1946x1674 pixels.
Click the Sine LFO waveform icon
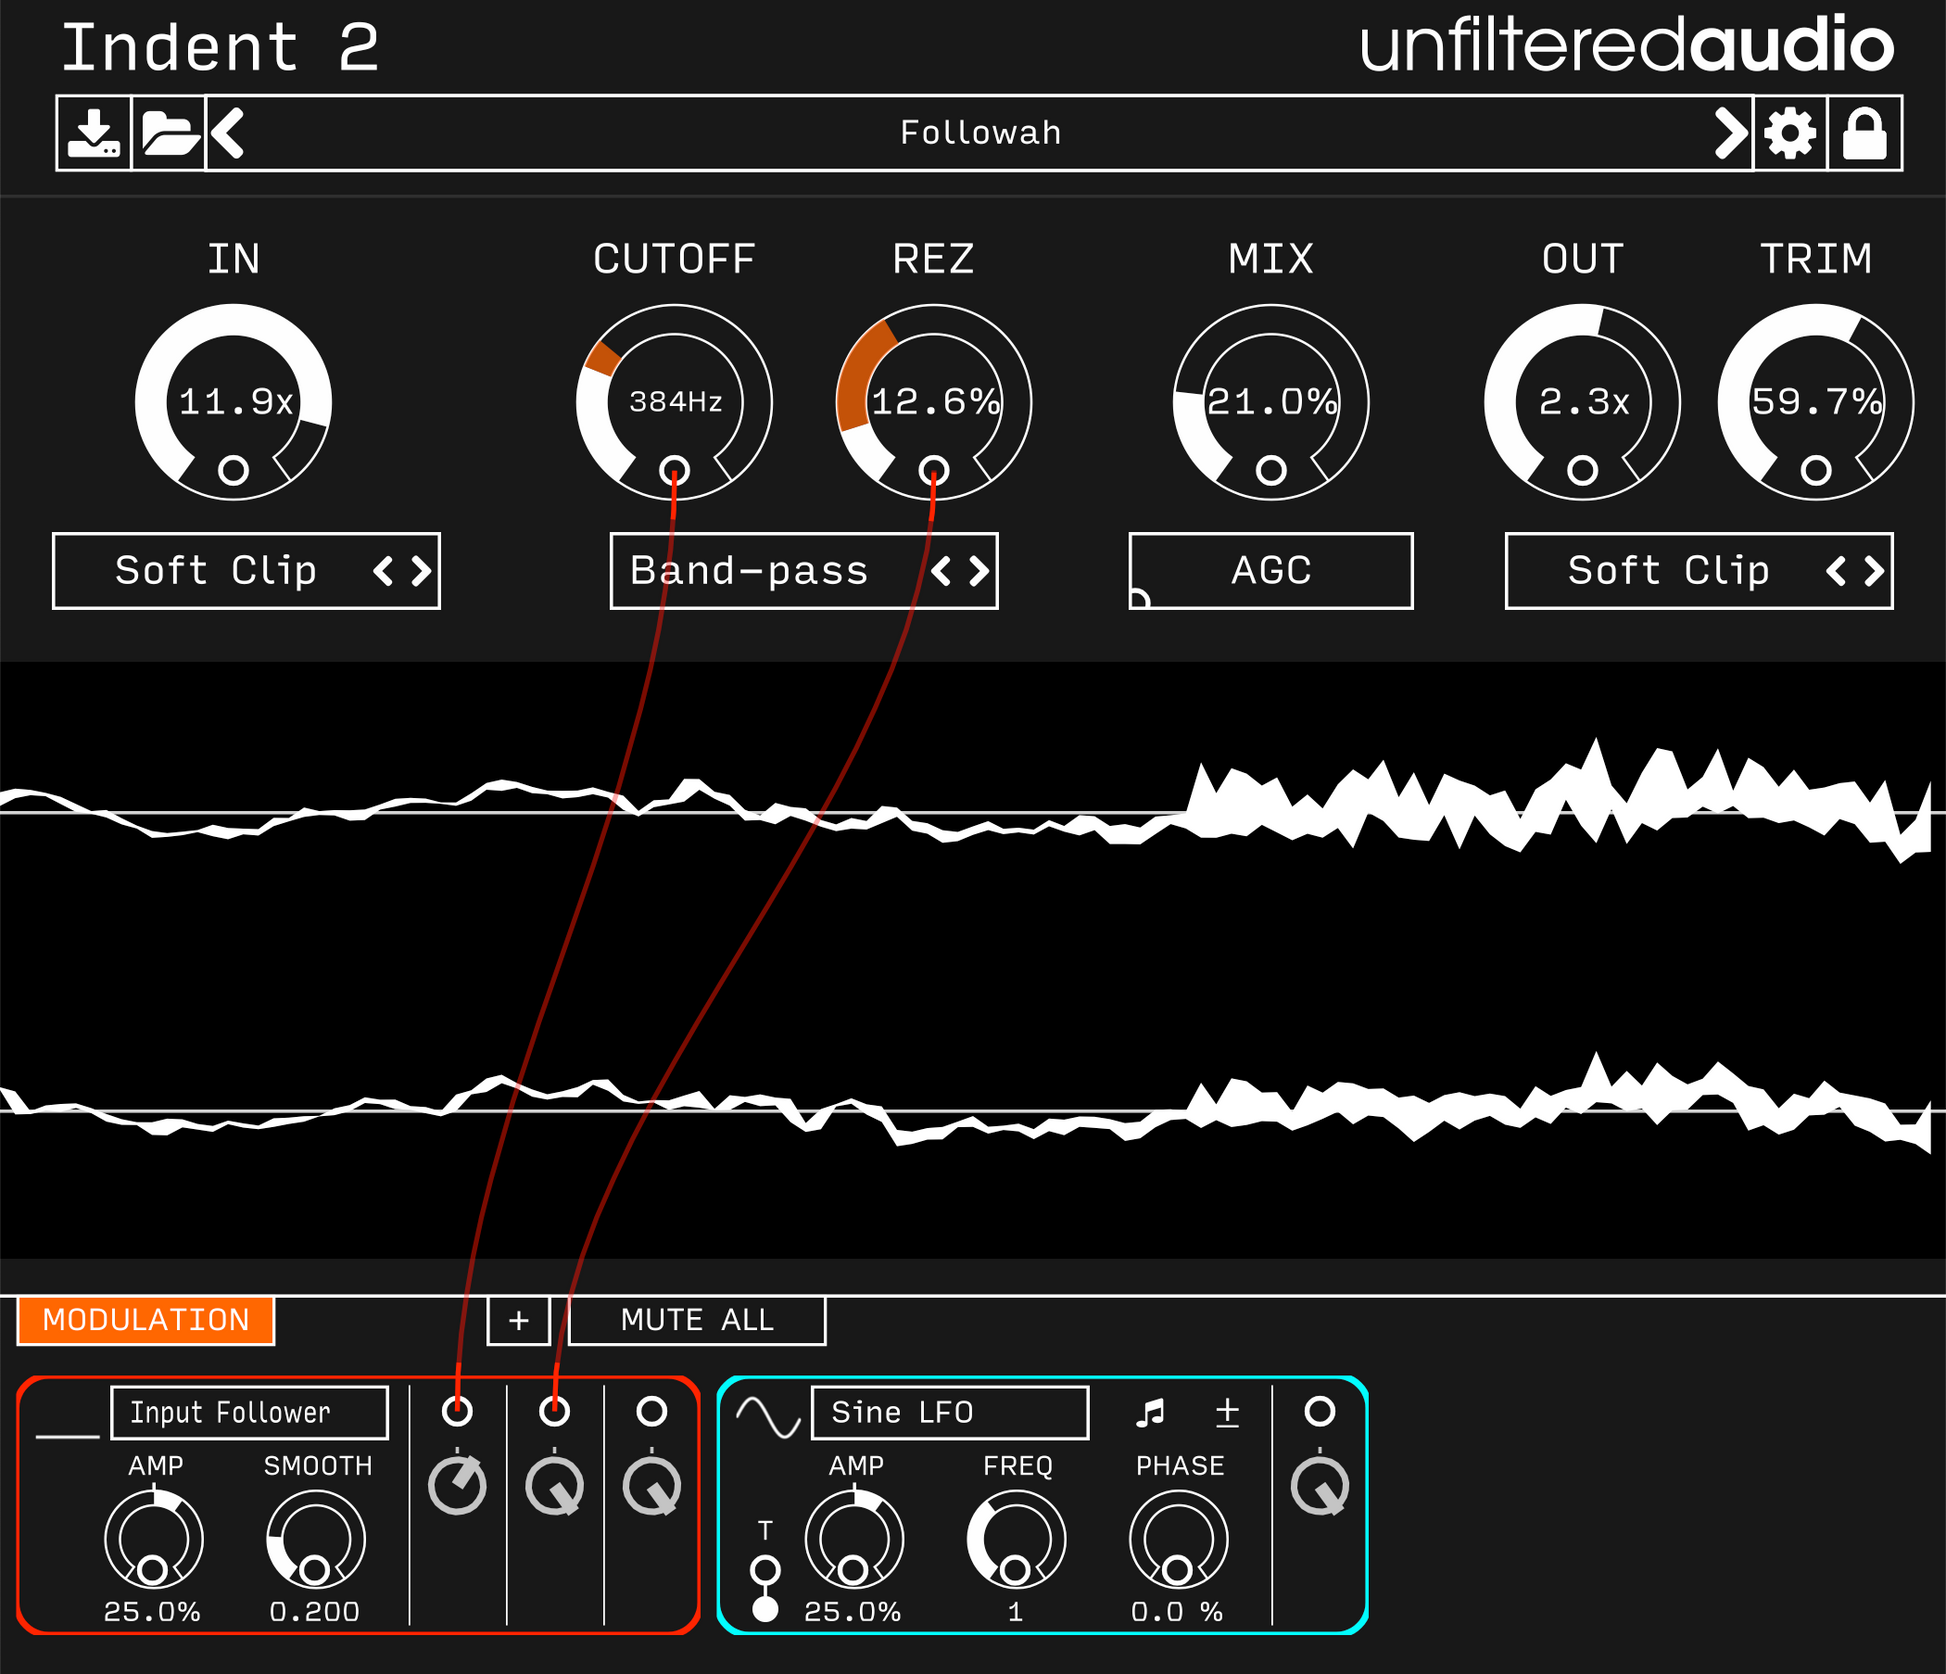coord(767,1417)
